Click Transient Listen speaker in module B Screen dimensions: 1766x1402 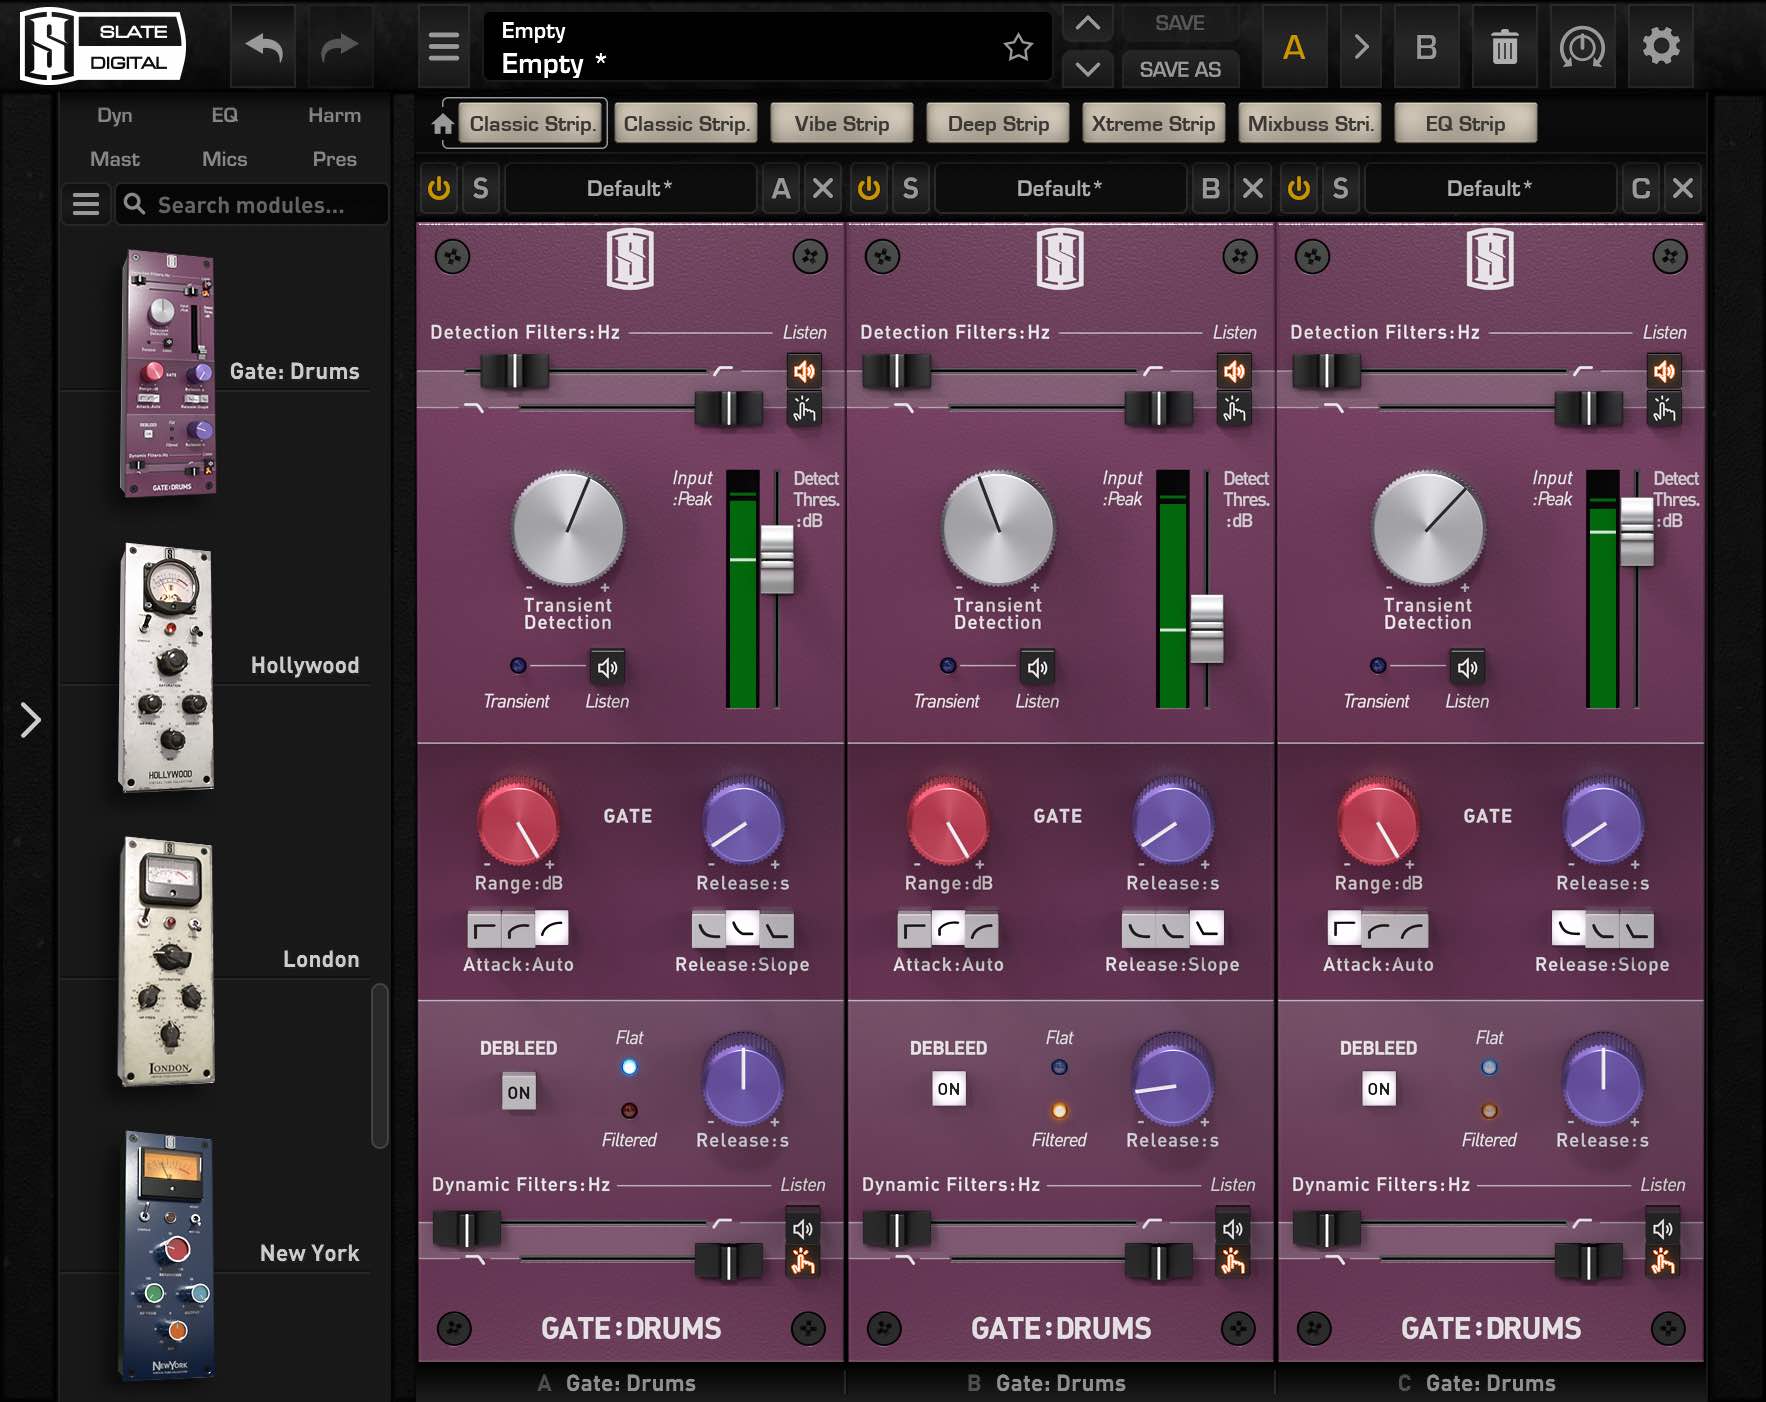[x=1037, y=667]
